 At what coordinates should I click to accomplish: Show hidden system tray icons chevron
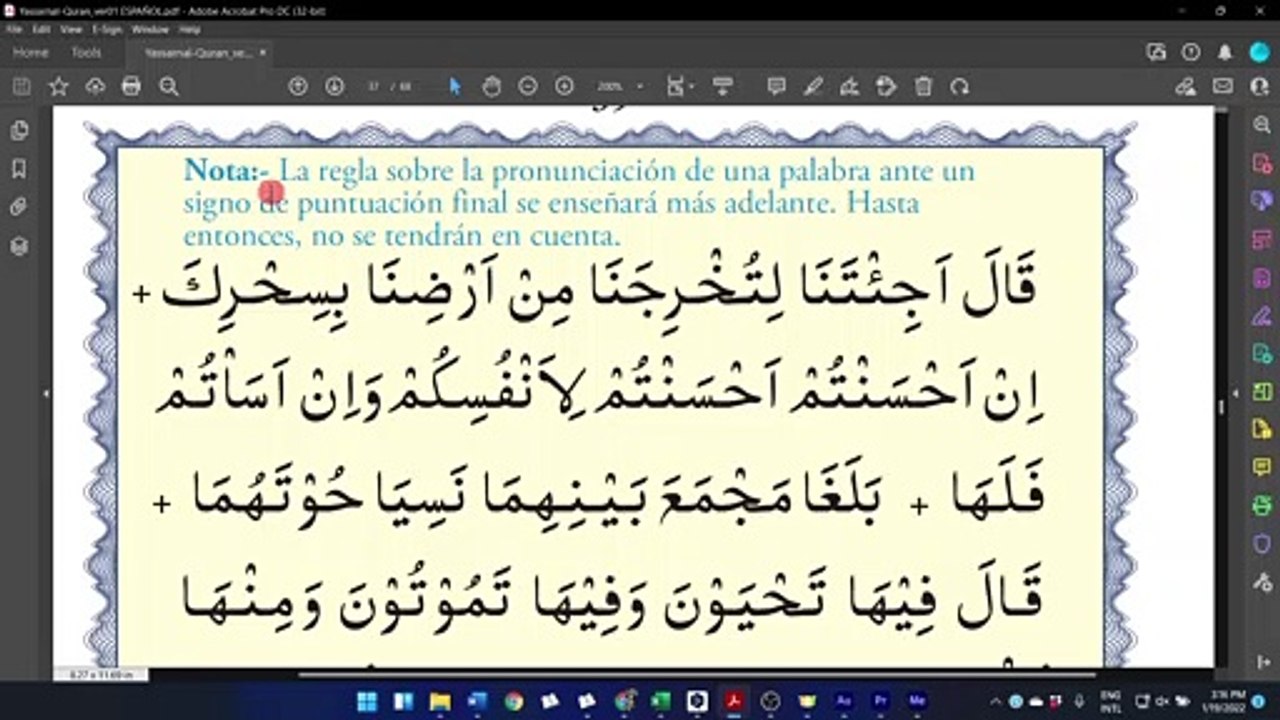tap(997, 701)
